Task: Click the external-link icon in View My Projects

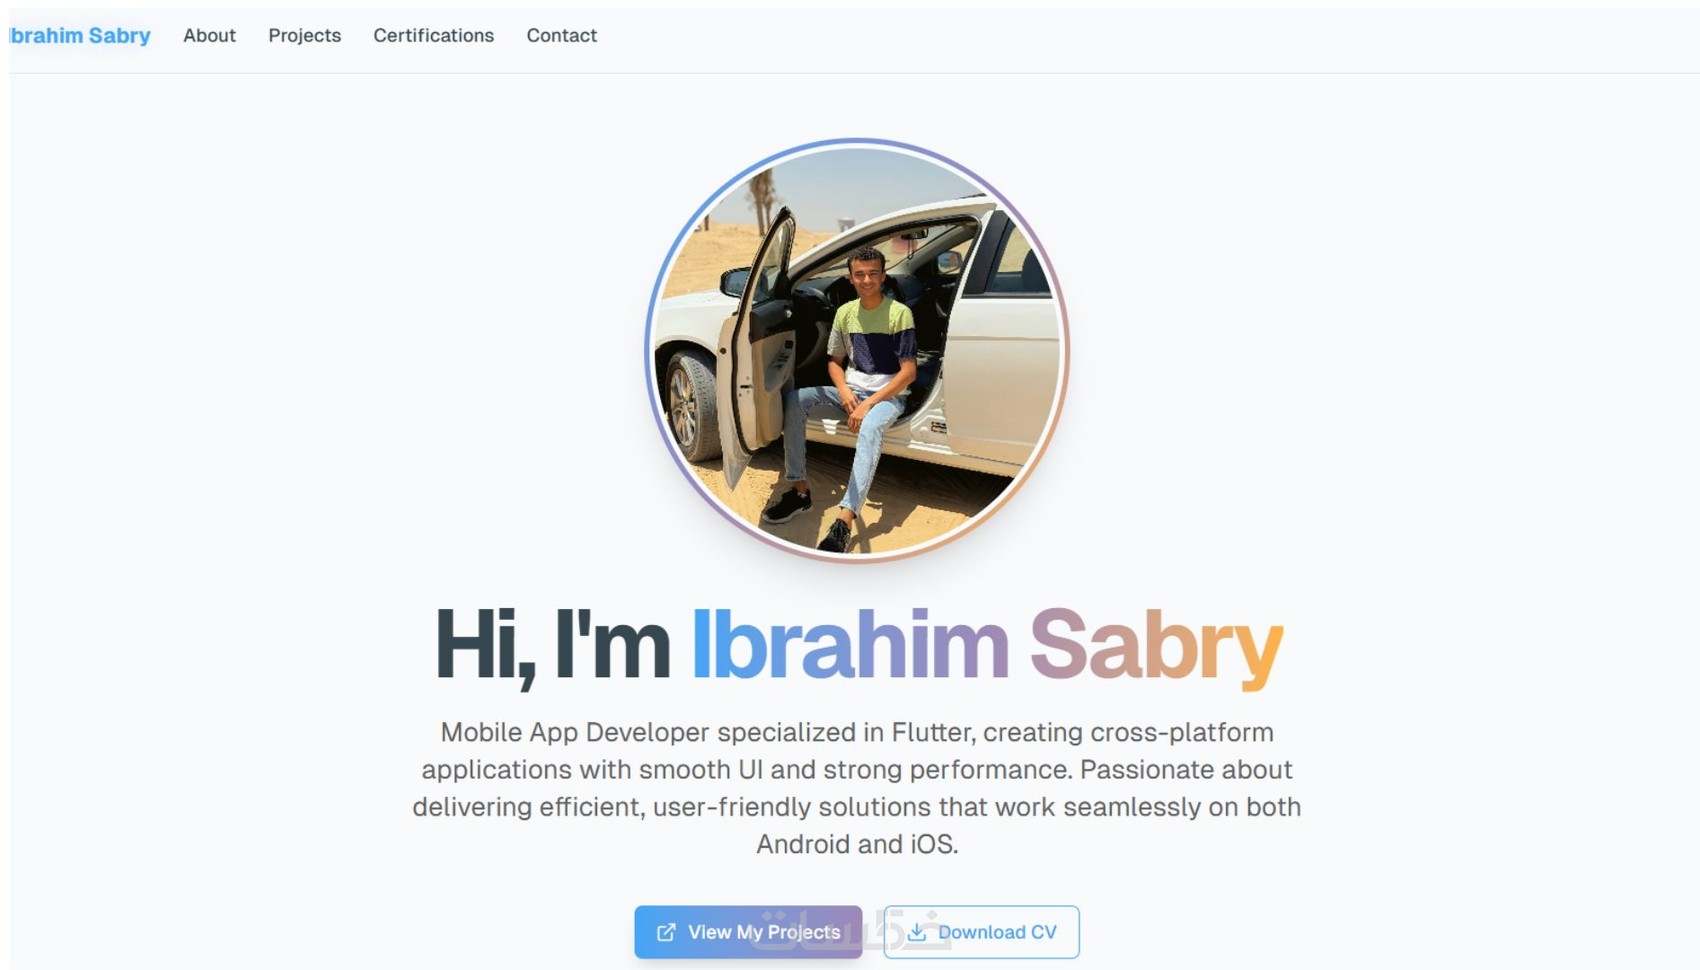Action: [x=666, y=932]
